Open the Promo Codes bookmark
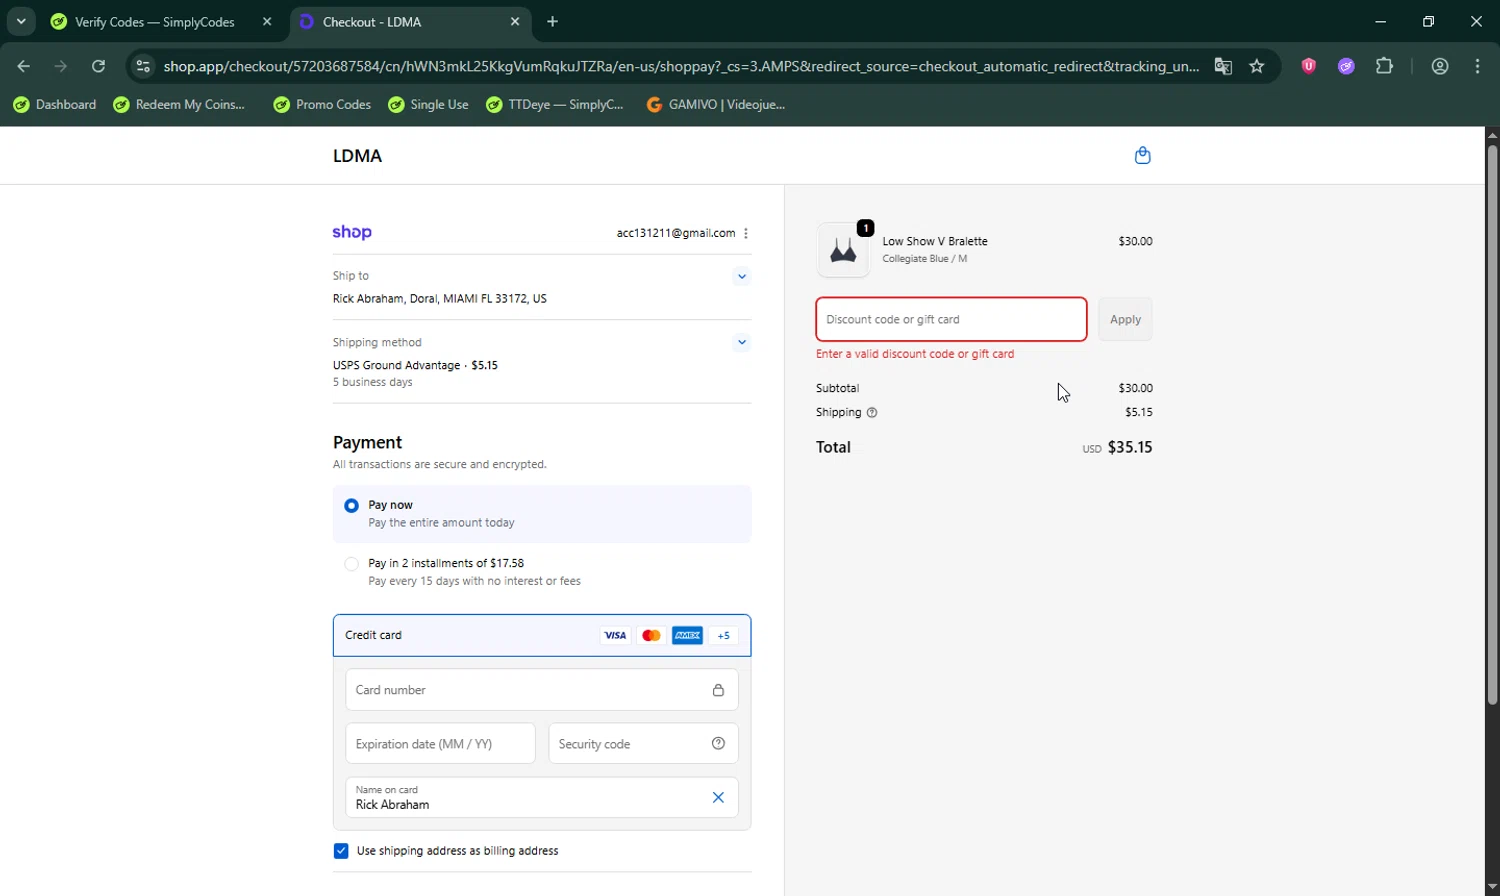This screenshot has width=1500, height=896. coord(322,104)
